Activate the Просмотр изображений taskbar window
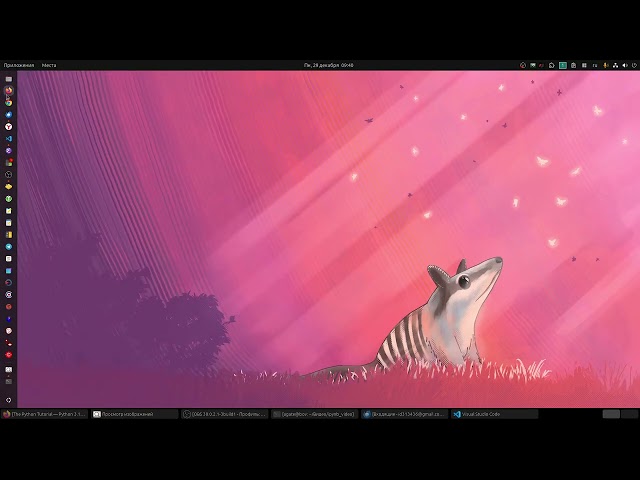This screenshot has width=640, height=480. 134,413
